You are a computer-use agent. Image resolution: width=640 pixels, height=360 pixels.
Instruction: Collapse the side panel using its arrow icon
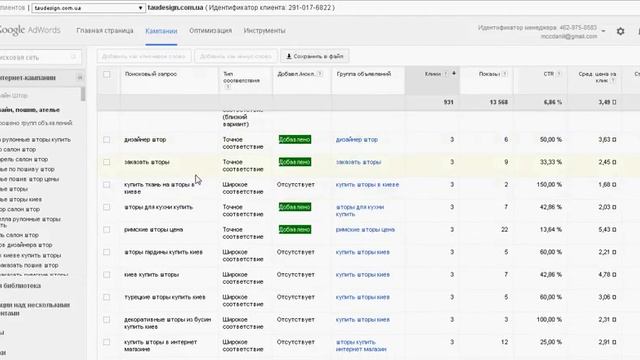(x=80, y=78)
